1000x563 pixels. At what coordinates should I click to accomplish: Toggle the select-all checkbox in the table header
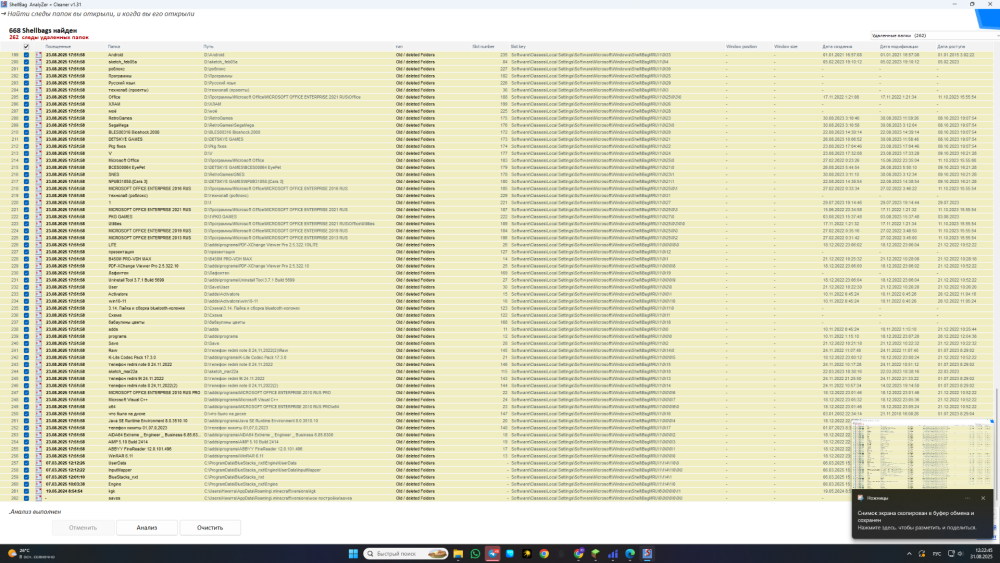[26, 47]
